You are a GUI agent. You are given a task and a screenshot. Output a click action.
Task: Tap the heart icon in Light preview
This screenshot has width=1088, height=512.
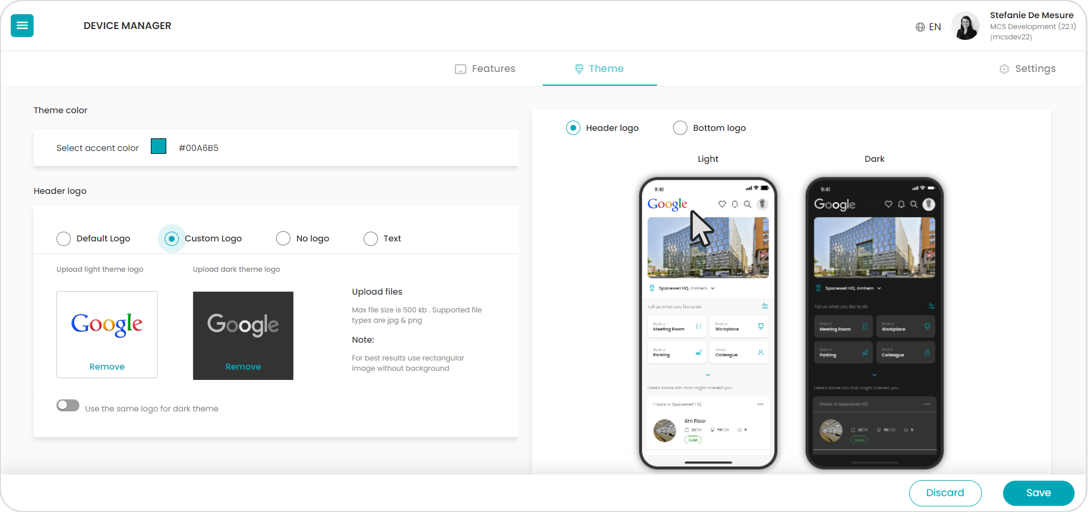point(722,204)
